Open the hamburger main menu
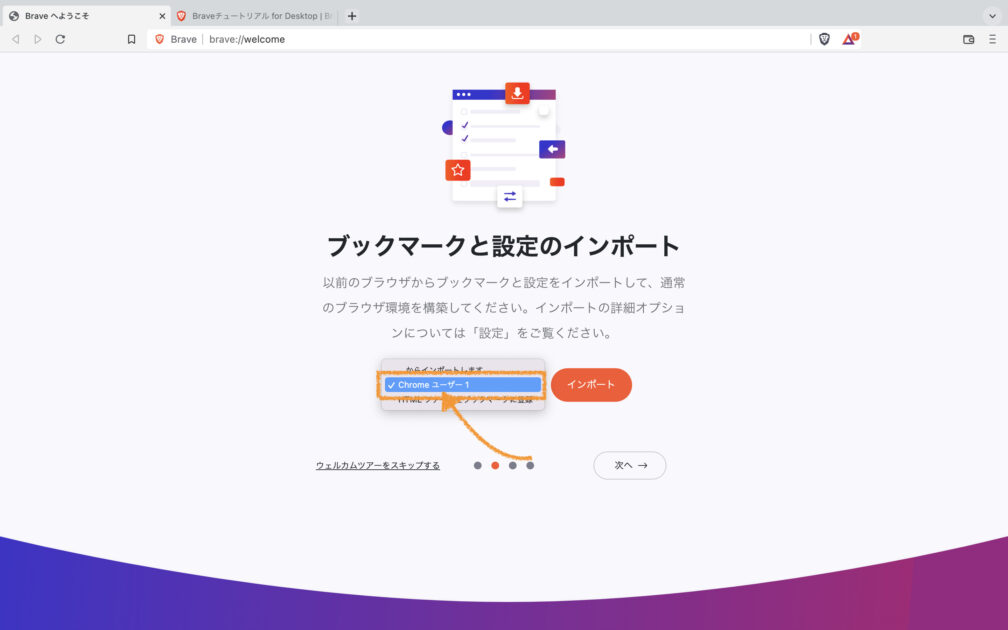This screenshot has width=1008, height=630. 993,39
